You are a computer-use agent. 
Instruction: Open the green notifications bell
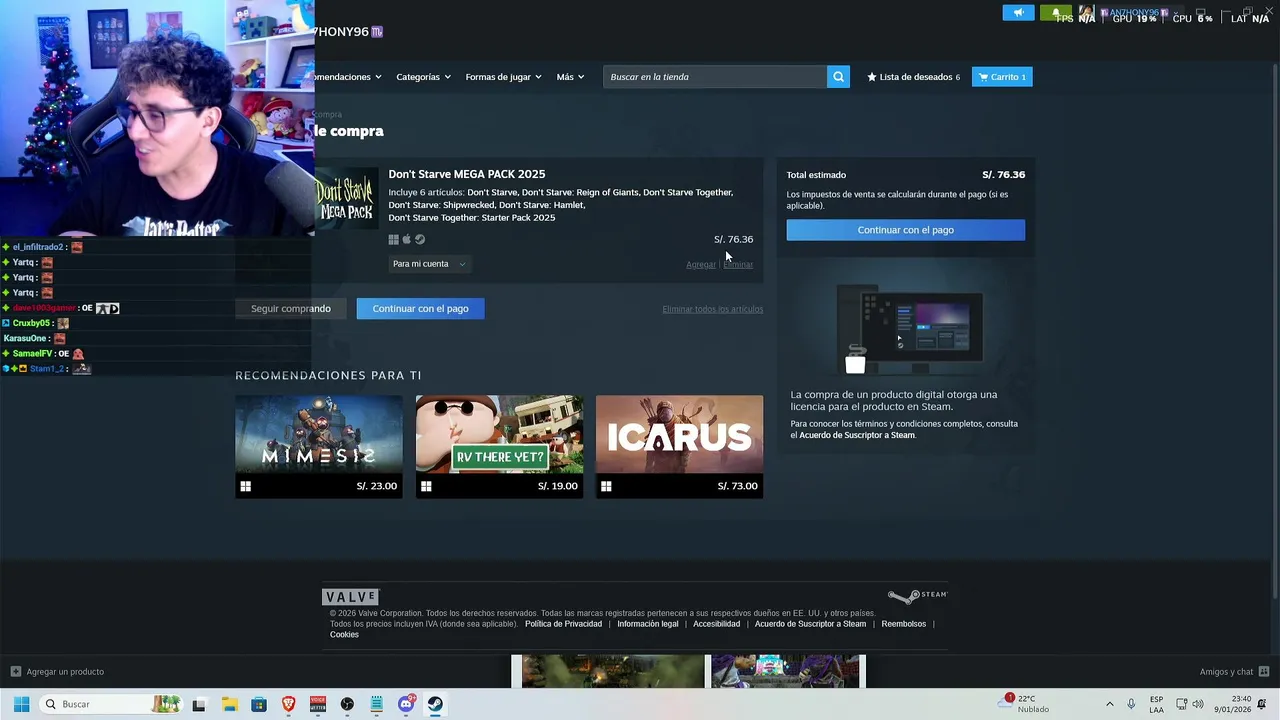tap(1056, 13)
